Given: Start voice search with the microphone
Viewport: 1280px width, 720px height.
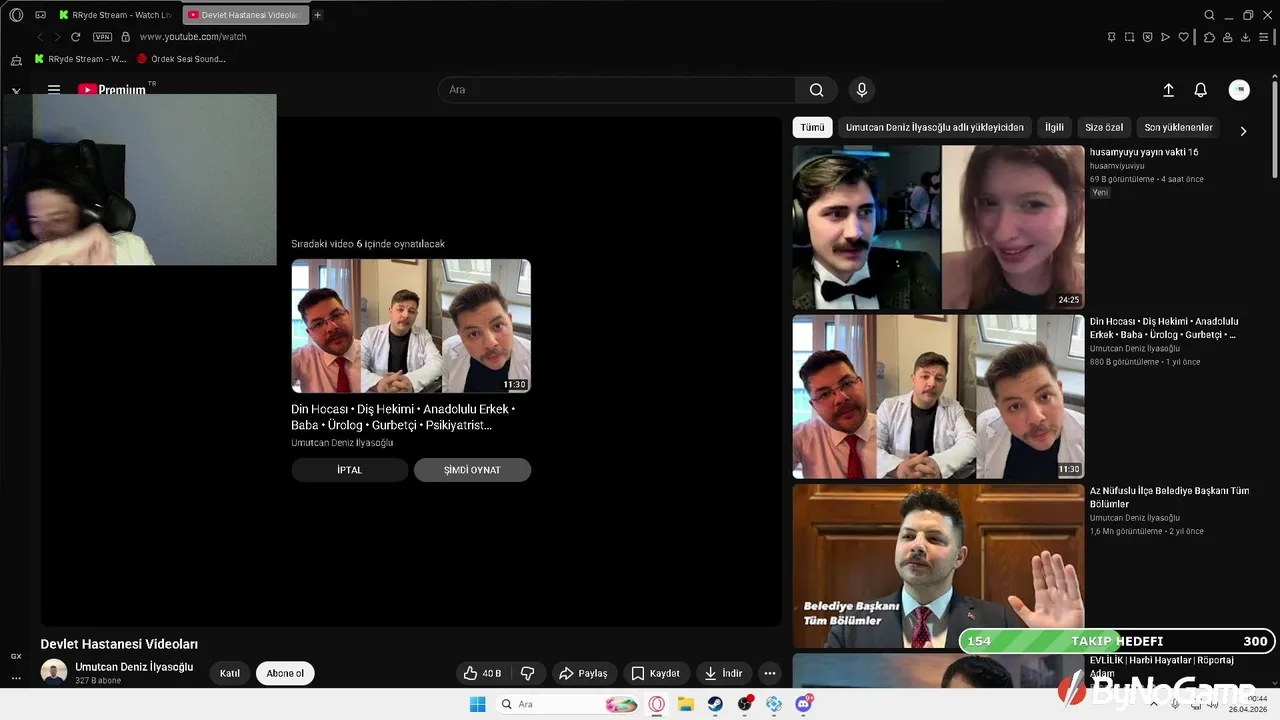Looking at the screenshot, I should point(862,90).
